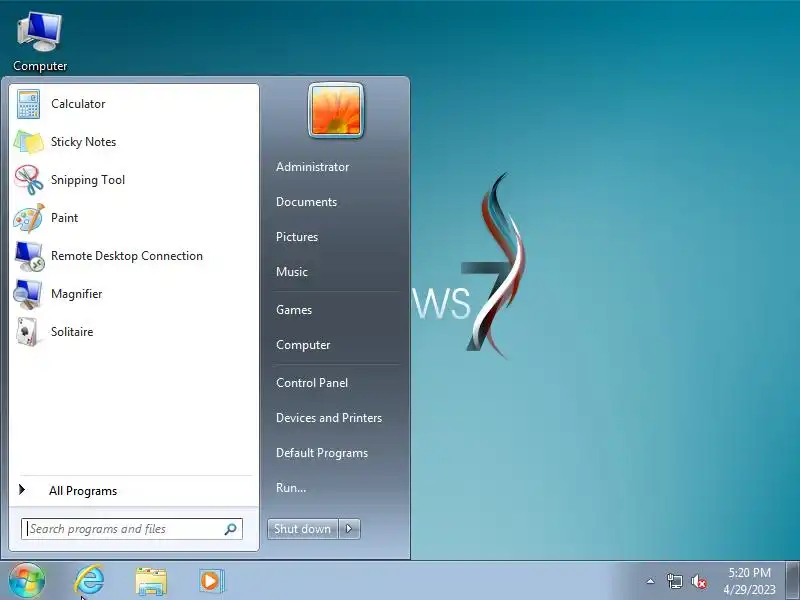Open Magnifier using its icon
Viewport: 800px width, 600px height.
click(x=28, y=294)
